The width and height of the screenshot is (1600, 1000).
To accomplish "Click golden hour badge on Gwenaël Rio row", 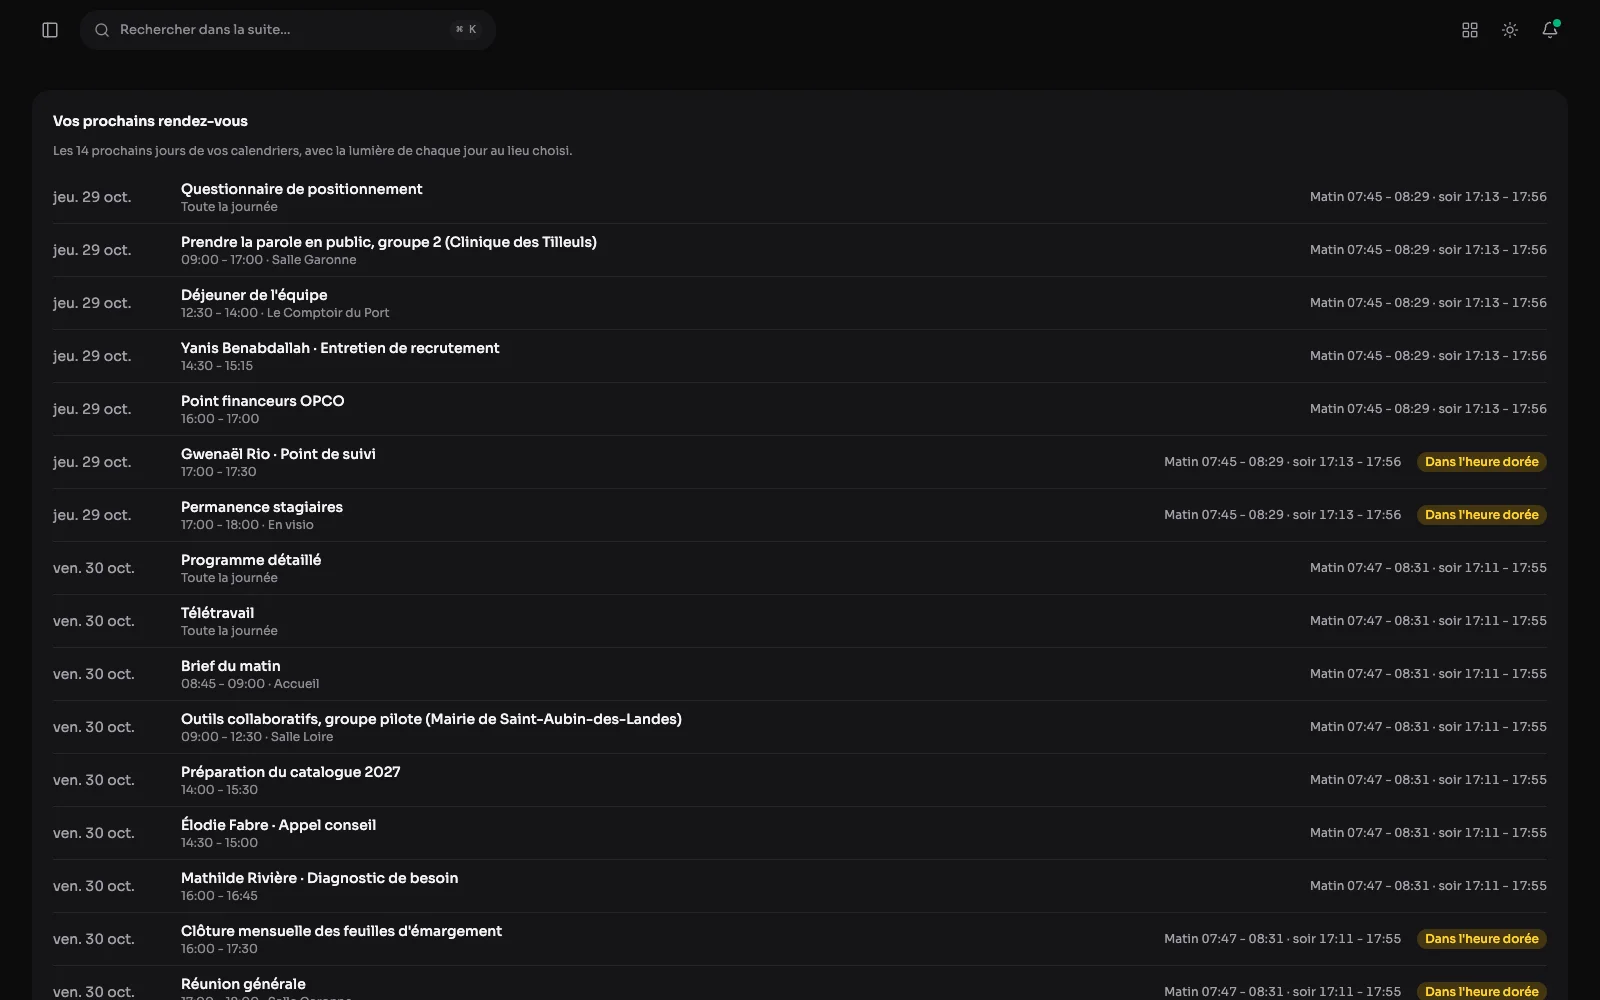I will [1482, 462].
